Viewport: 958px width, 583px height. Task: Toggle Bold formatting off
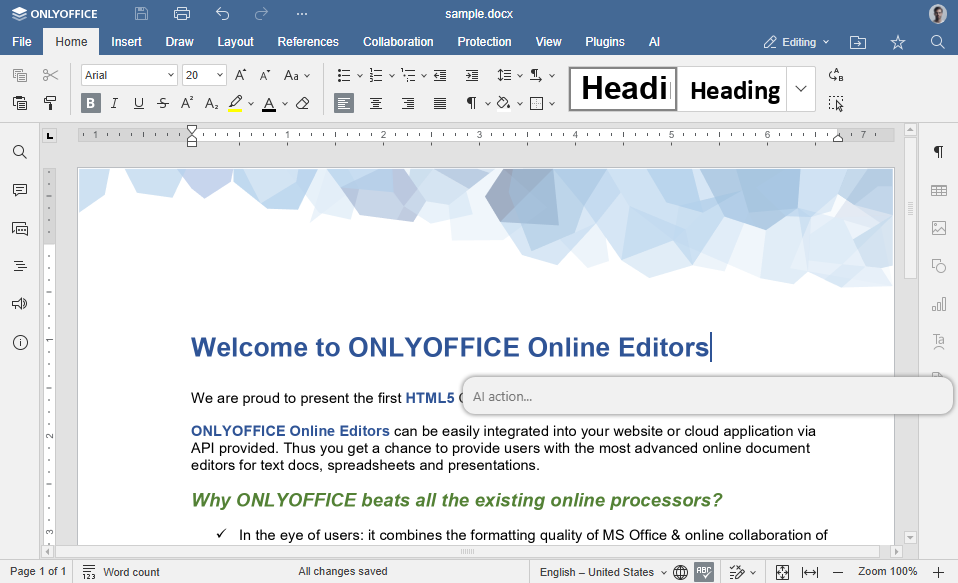point(91,103)
